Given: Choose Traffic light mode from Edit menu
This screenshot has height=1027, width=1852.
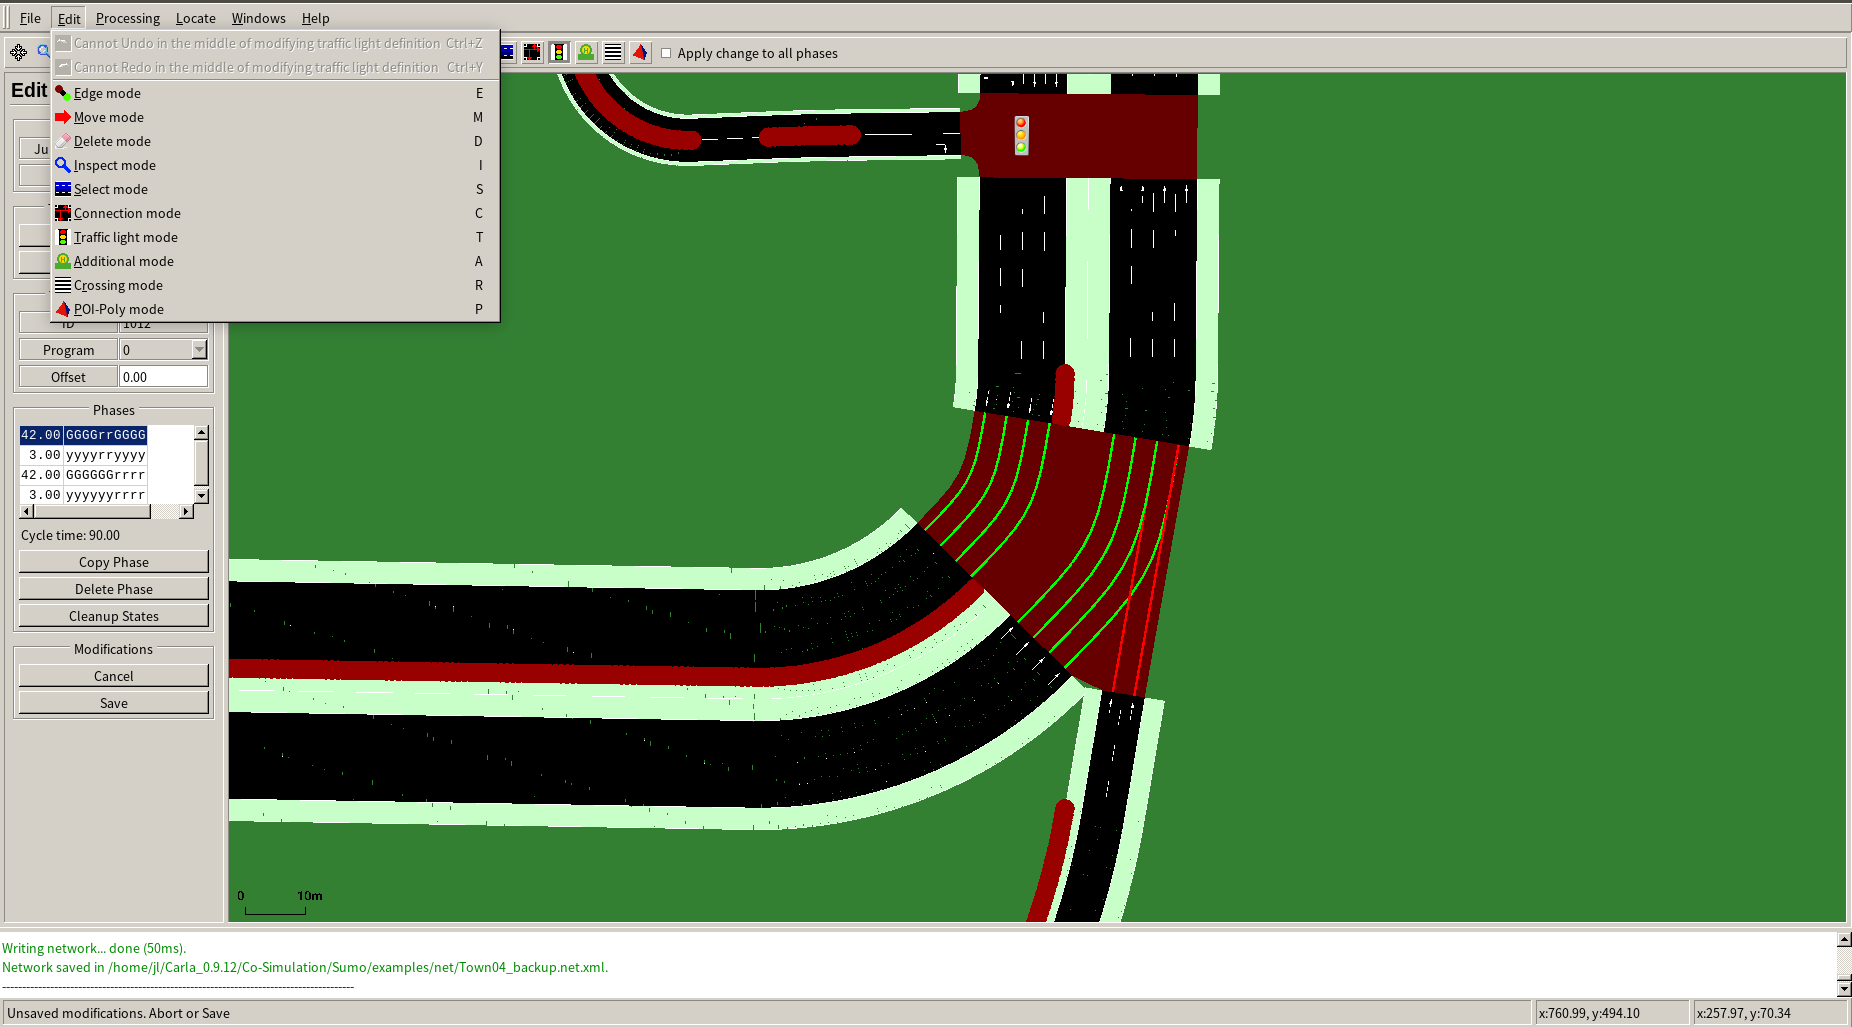Looking at the screenshot, I should pyautogui.click(x=275, y=237).
